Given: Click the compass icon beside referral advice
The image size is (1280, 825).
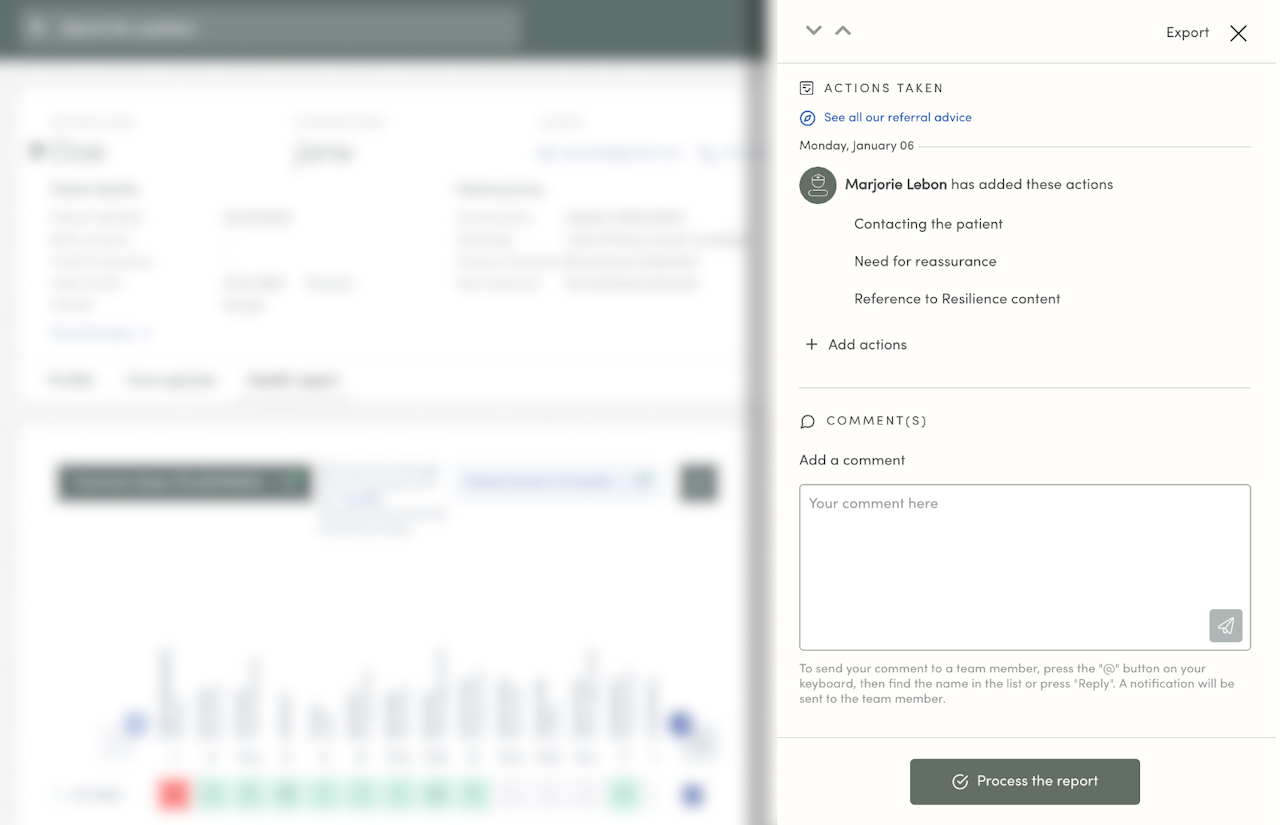Looking at the screenshot, I should [x=807, y=118].
